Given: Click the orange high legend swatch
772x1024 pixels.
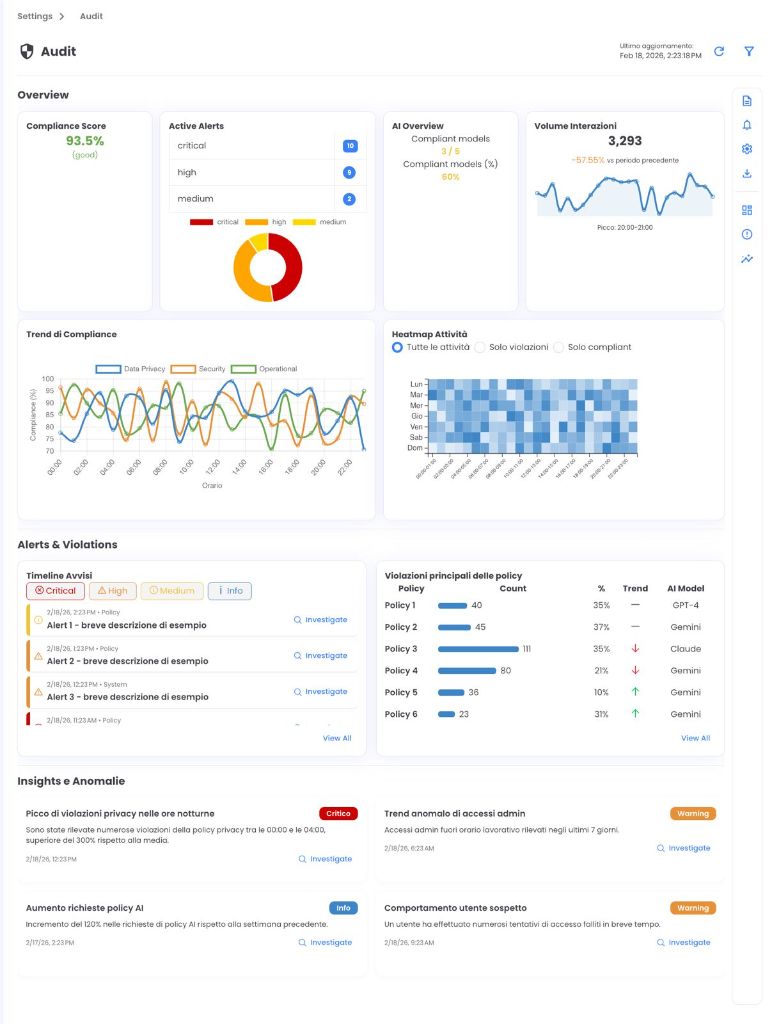Looking at the screenshot, I should [256, 222].
